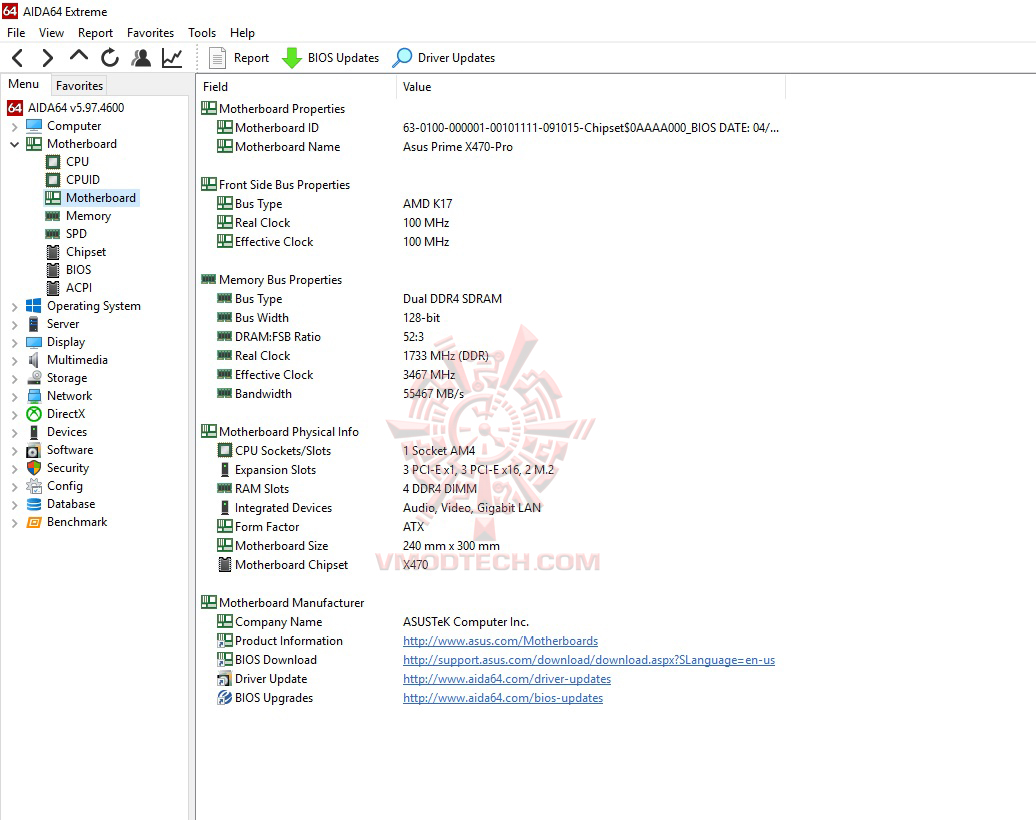Open the Chipset tree item
This screenshot has height=820, width=1036.
coord(76,252)
